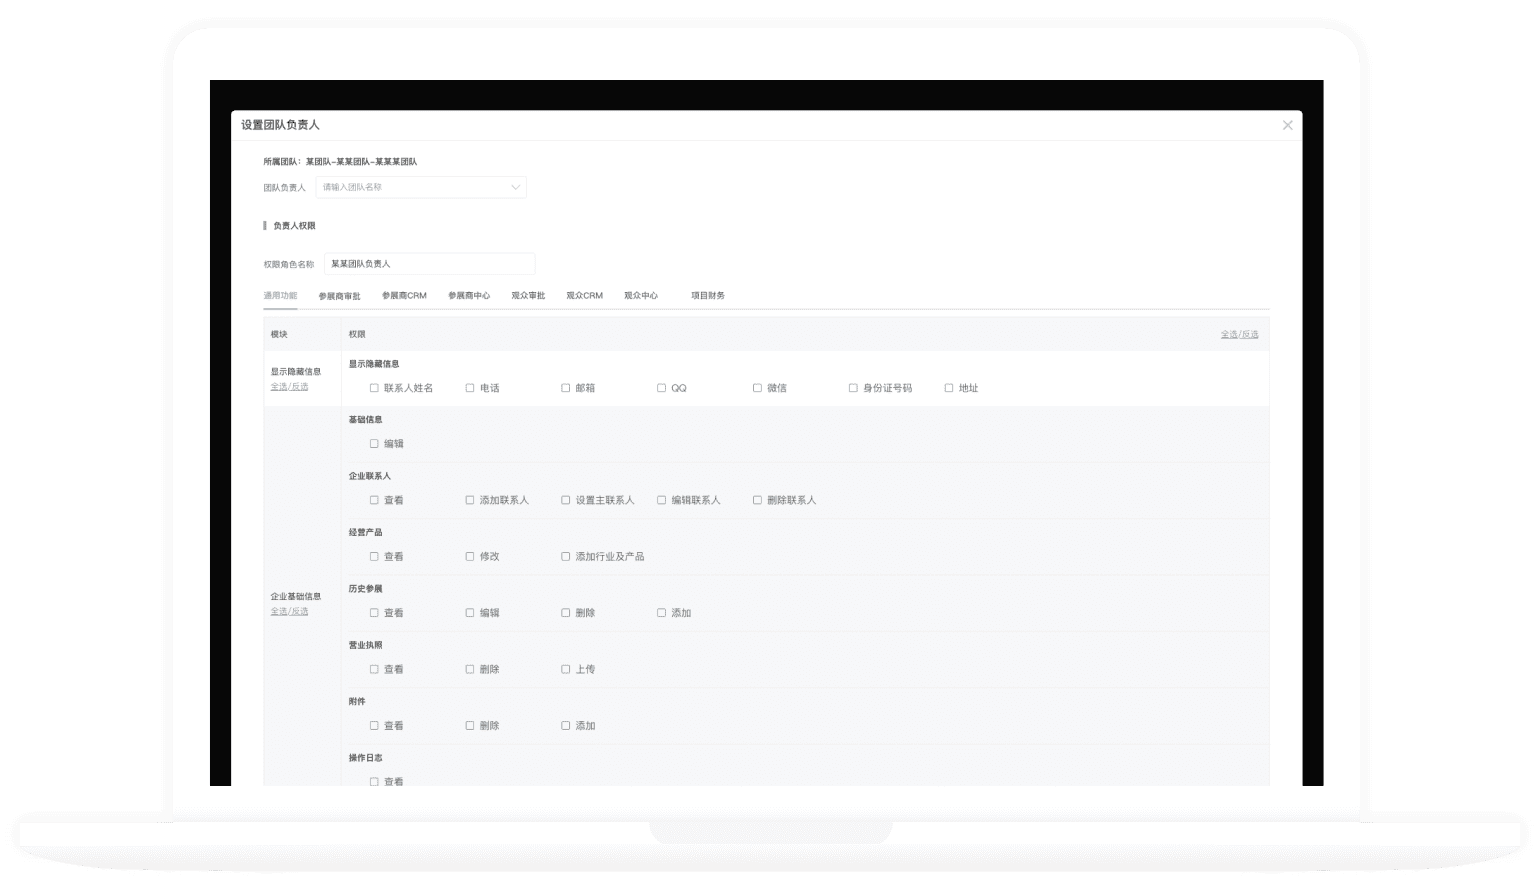Tick the 删除联系人 checkbox
This screenshot has width=1540, height=876.
[x=757, y=500]
